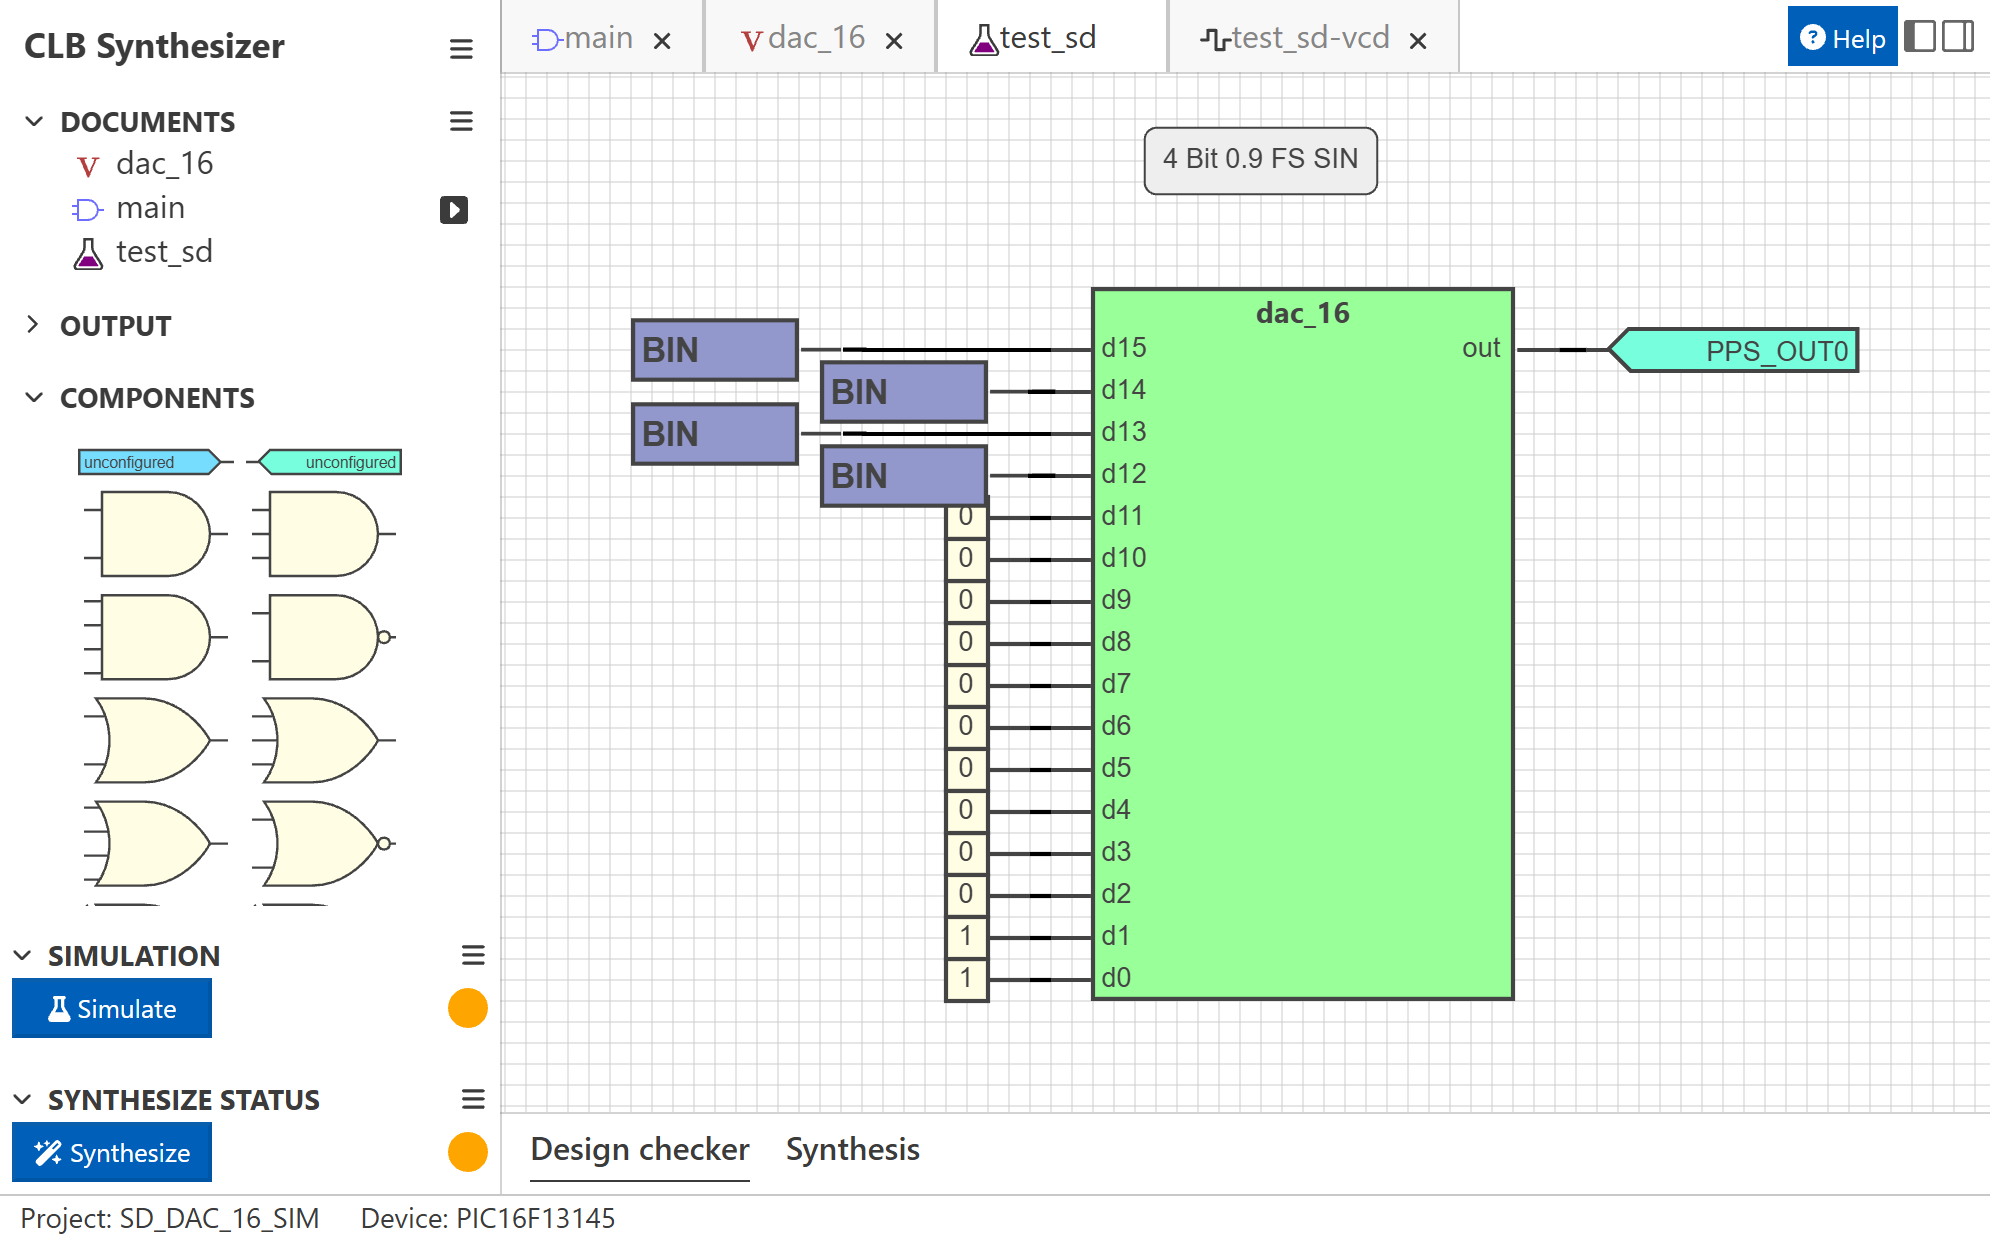The width and height of the screenshot is (1990, 1240).
Task: Click the Synthesize button
Action: click(112, 1152)
